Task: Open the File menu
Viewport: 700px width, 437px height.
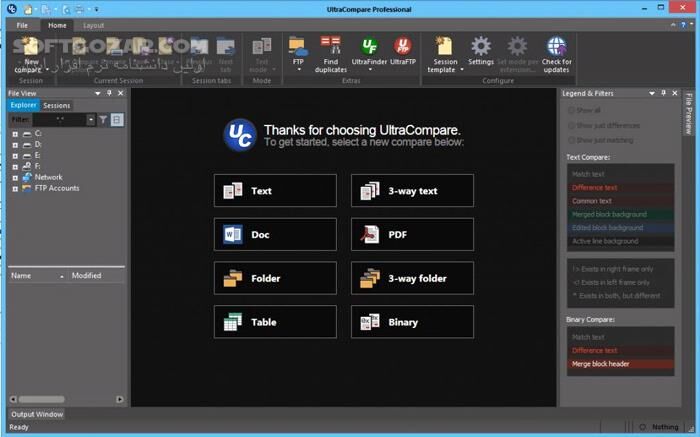Action: pos(22,25)
